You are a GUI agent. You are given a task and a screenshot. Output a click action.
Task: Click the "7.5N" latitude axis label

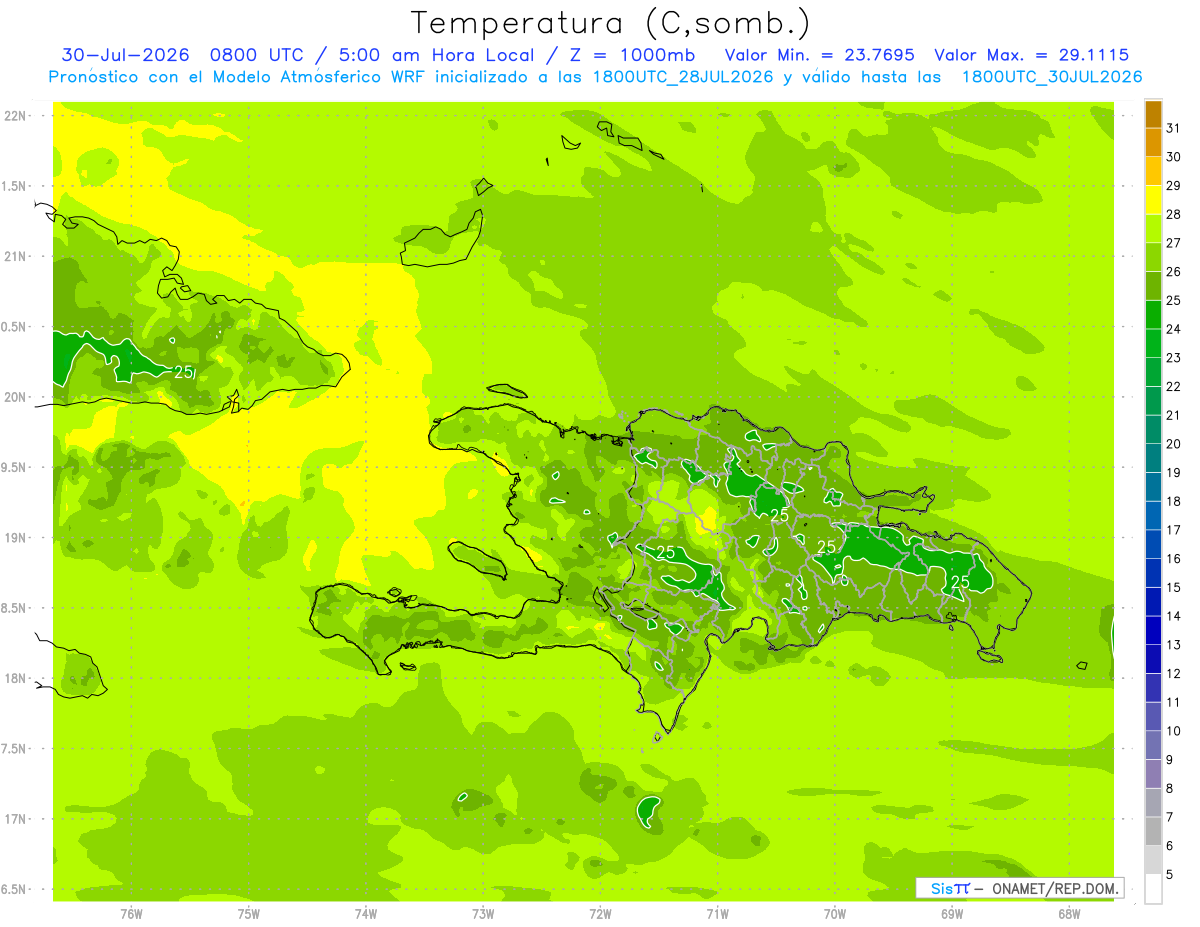pyautogui.click(x=15, y=749)
